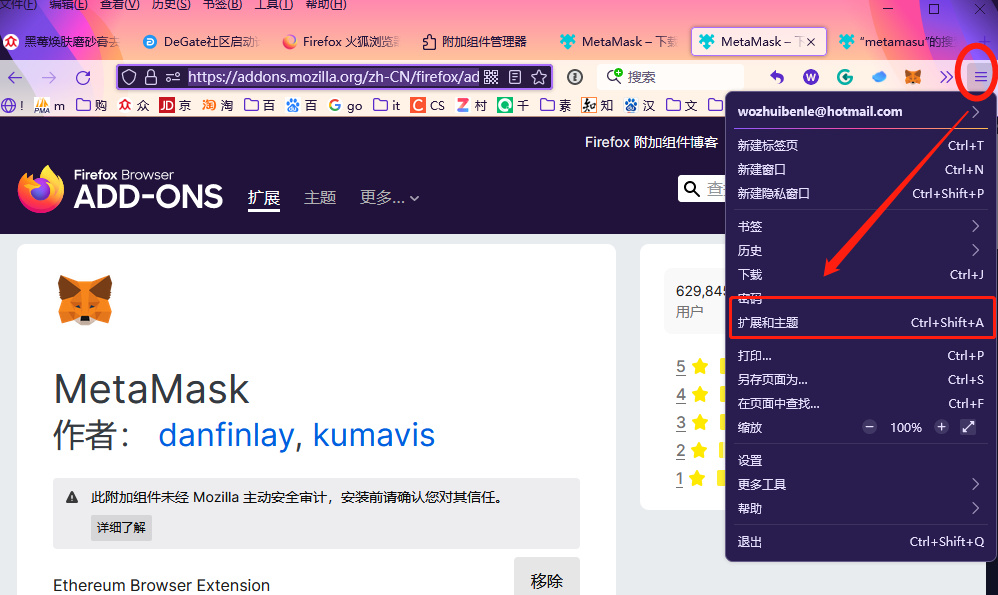Select 新建窗口 from the menu

point(861,169)
